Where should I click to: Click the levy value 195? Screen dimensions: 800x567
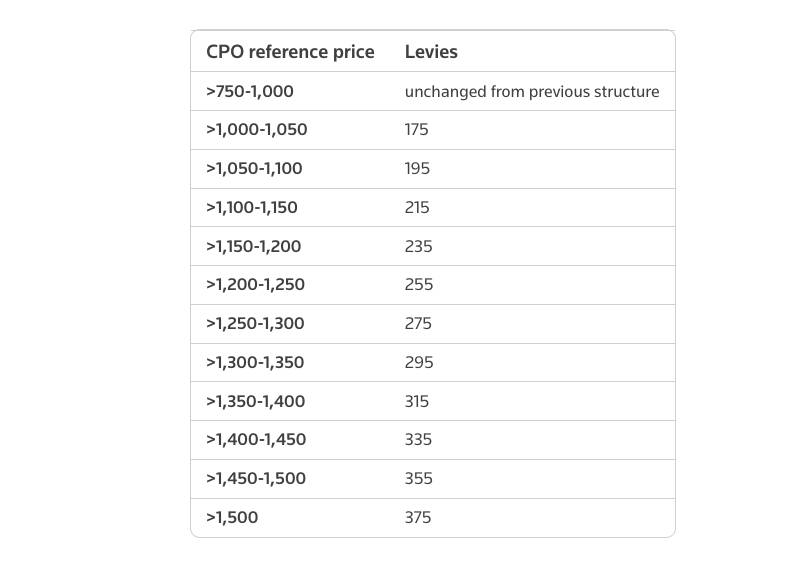(417, 169)
